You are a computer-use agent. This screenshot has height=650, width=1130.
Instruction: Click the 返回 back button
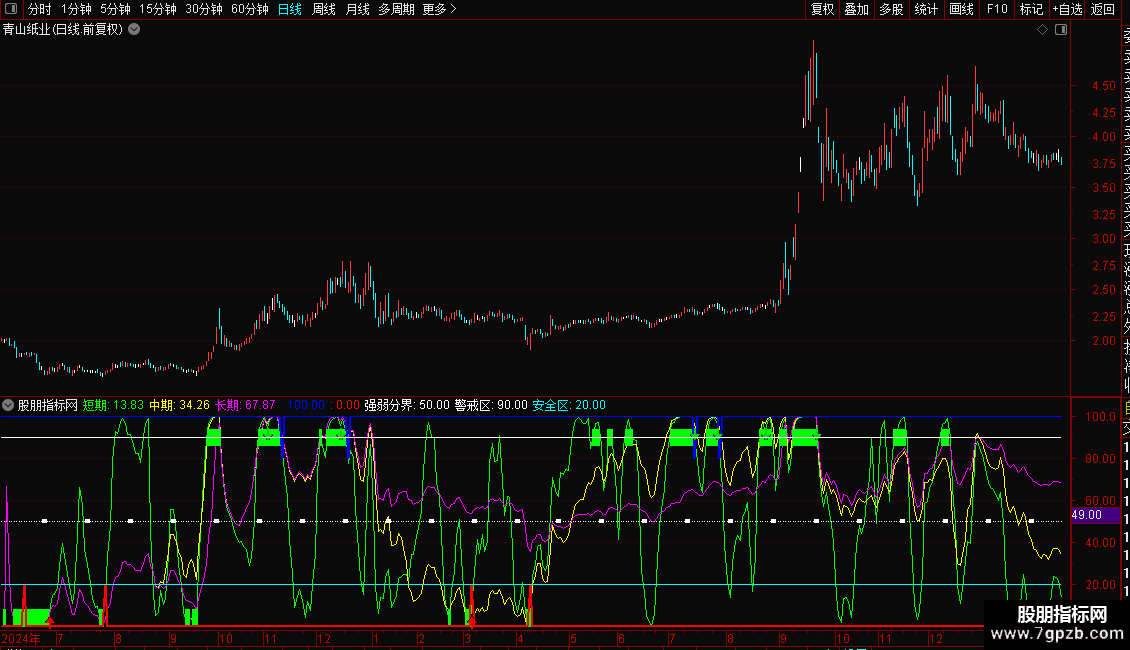click(1103, 9)
